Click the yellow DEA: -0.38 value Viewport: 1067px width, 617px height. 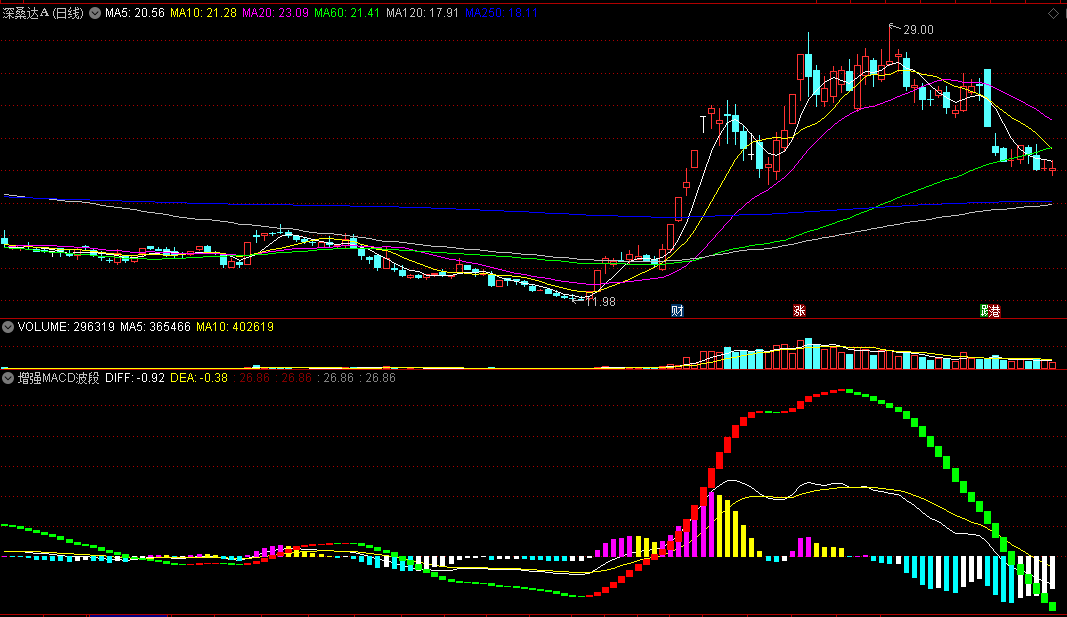(x=199, y=378)
